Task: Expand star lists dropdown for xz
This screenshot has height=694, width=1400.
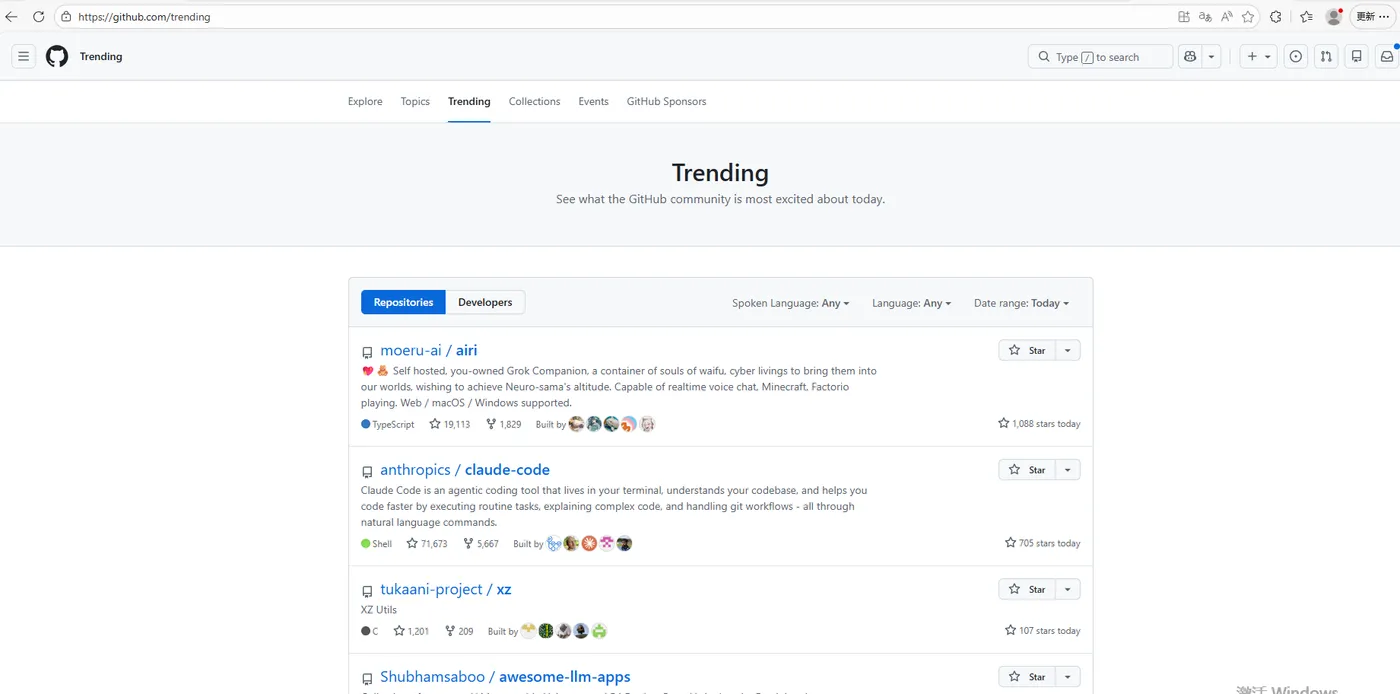Action: tap(1068, 589)
